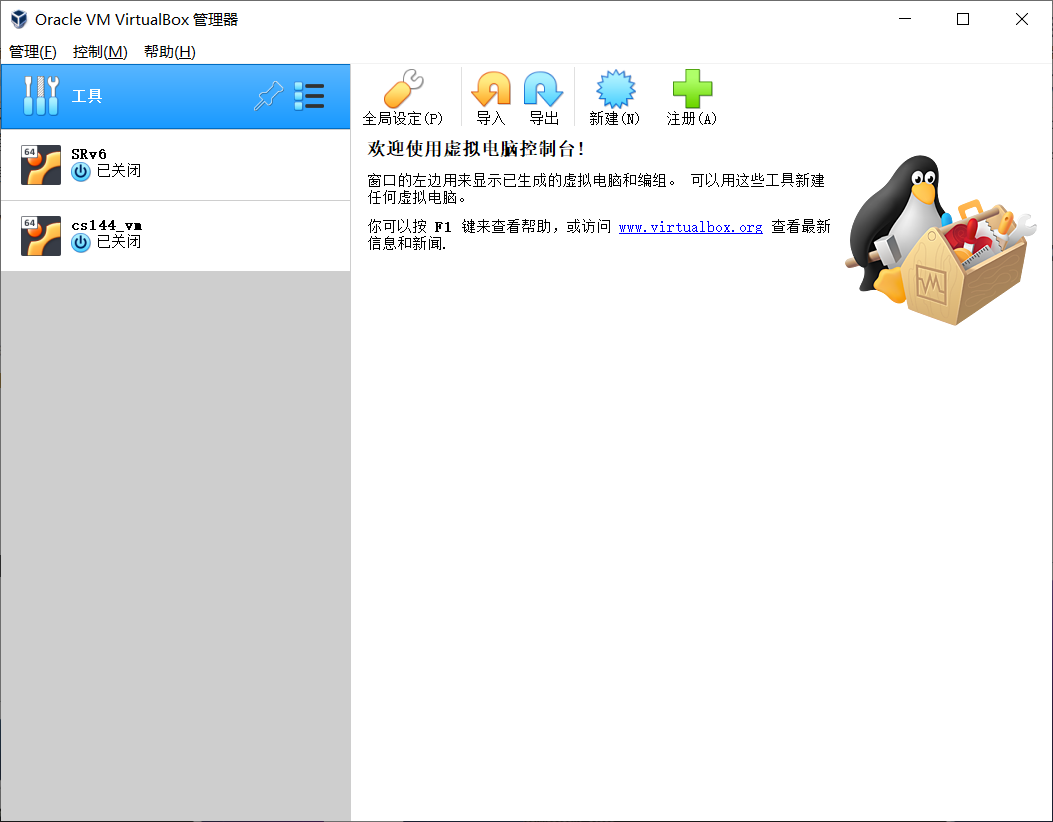Maximize the VirtualBox manager window

click(962, 19)
